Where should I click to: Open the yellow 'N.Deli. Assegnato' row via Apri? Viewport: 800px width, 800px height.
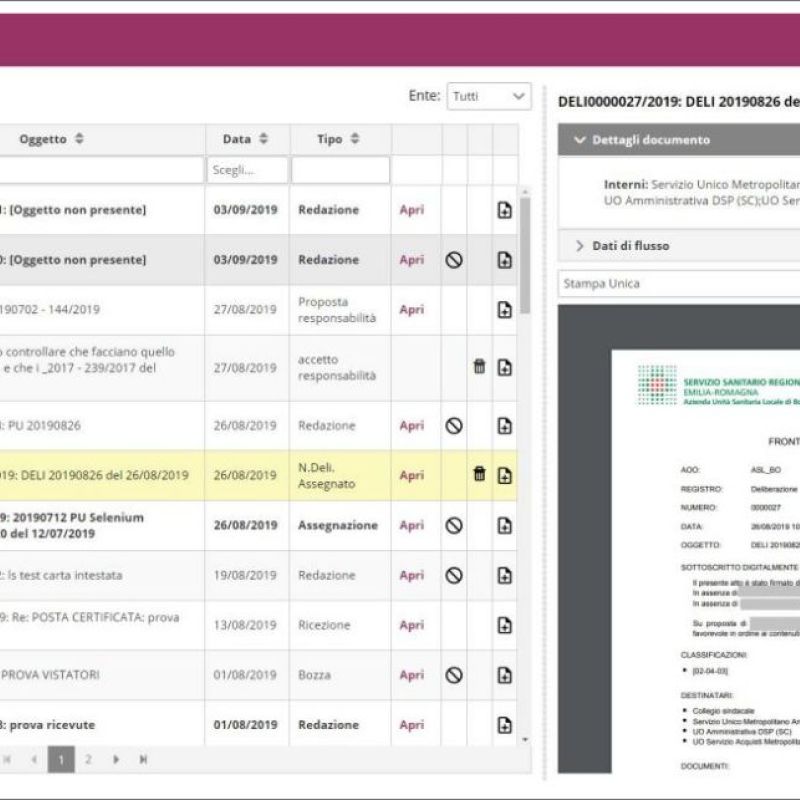(x=411, y=475)
